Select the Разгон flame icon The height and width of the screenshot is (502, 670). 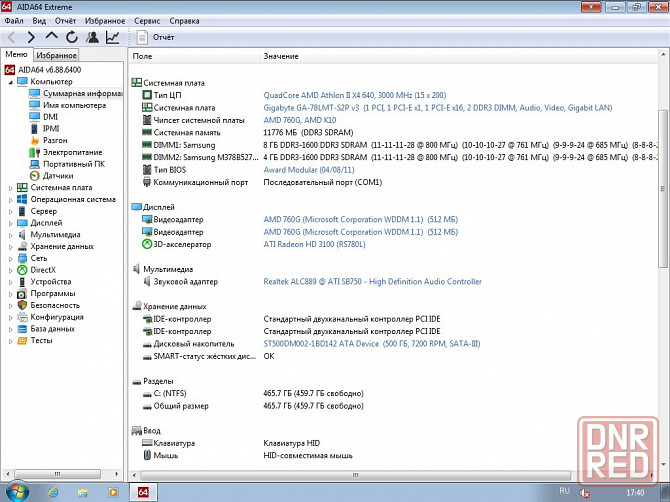tap(35, 140)
